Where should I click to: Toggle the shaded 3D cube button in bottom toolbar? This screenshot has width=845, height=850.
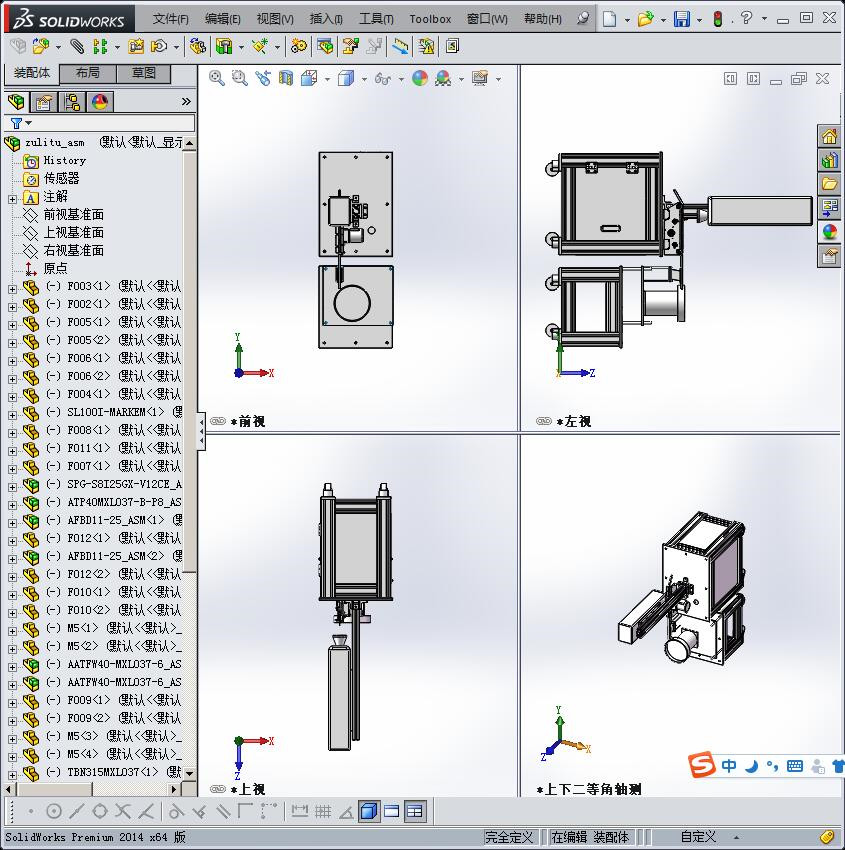point(369,811)
